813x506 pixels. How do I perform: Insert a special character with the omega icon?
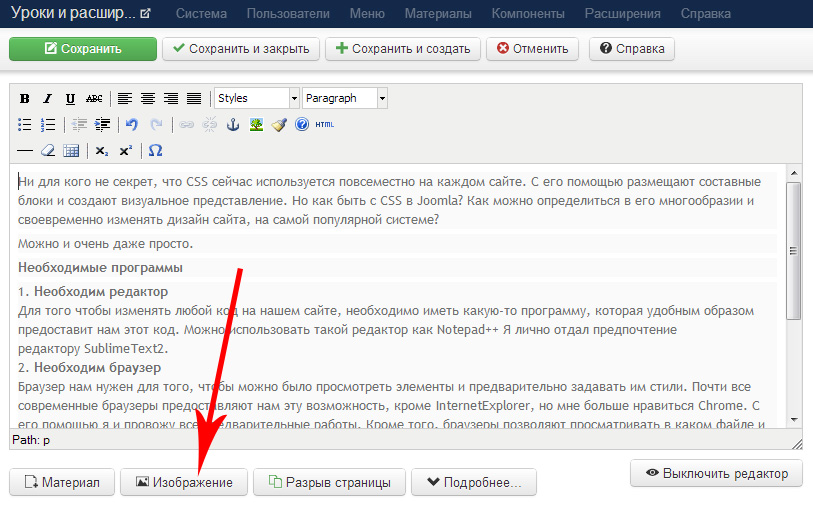pos(155,151)
